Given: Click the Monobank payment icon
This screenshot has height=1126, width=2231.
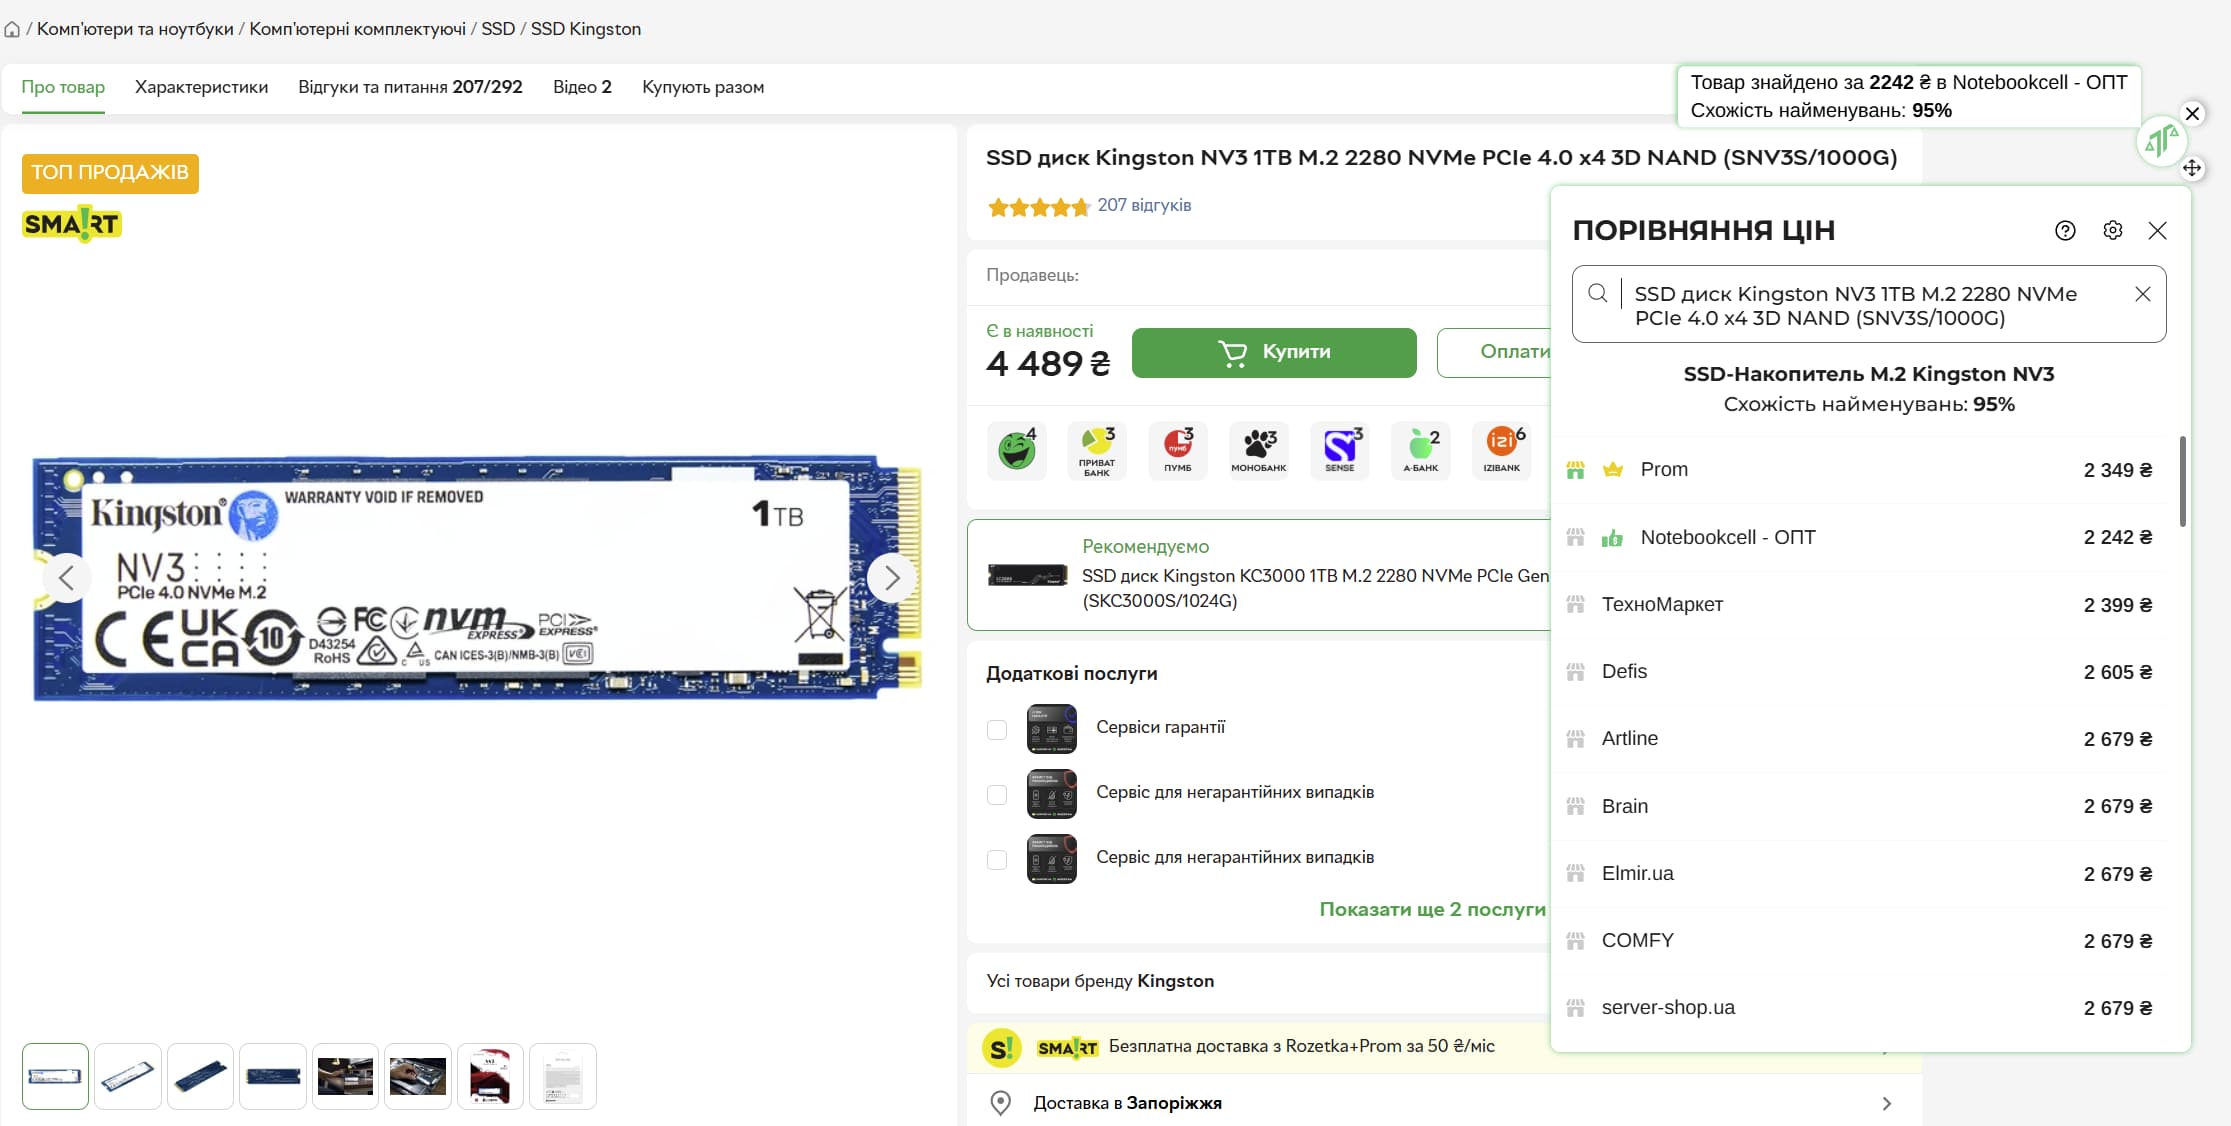Looking at the screenshot, I should 1259,450.
